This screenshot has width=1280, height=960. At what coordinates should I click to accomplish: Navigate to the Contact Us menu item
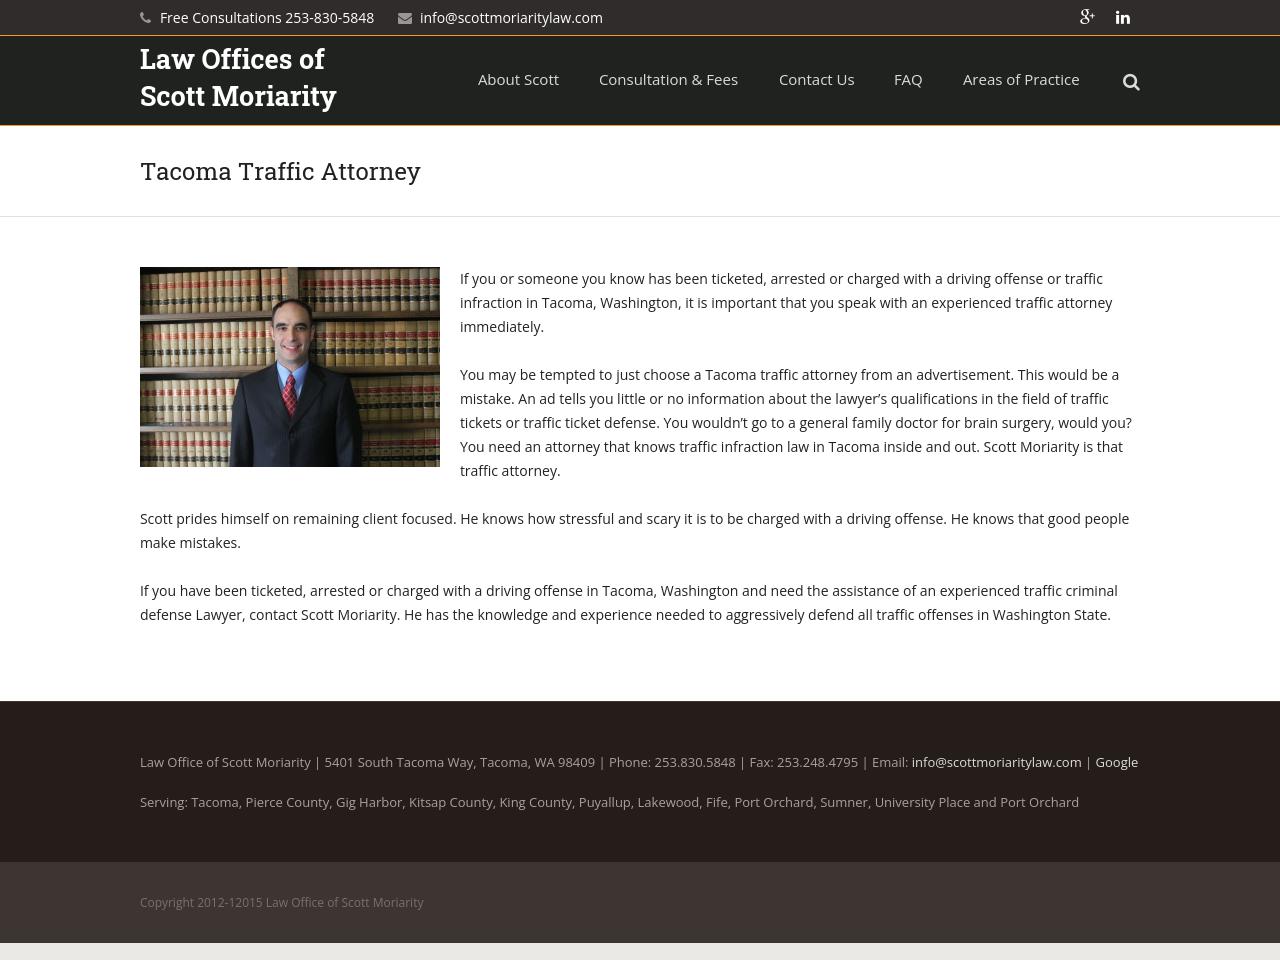point(816,79)
